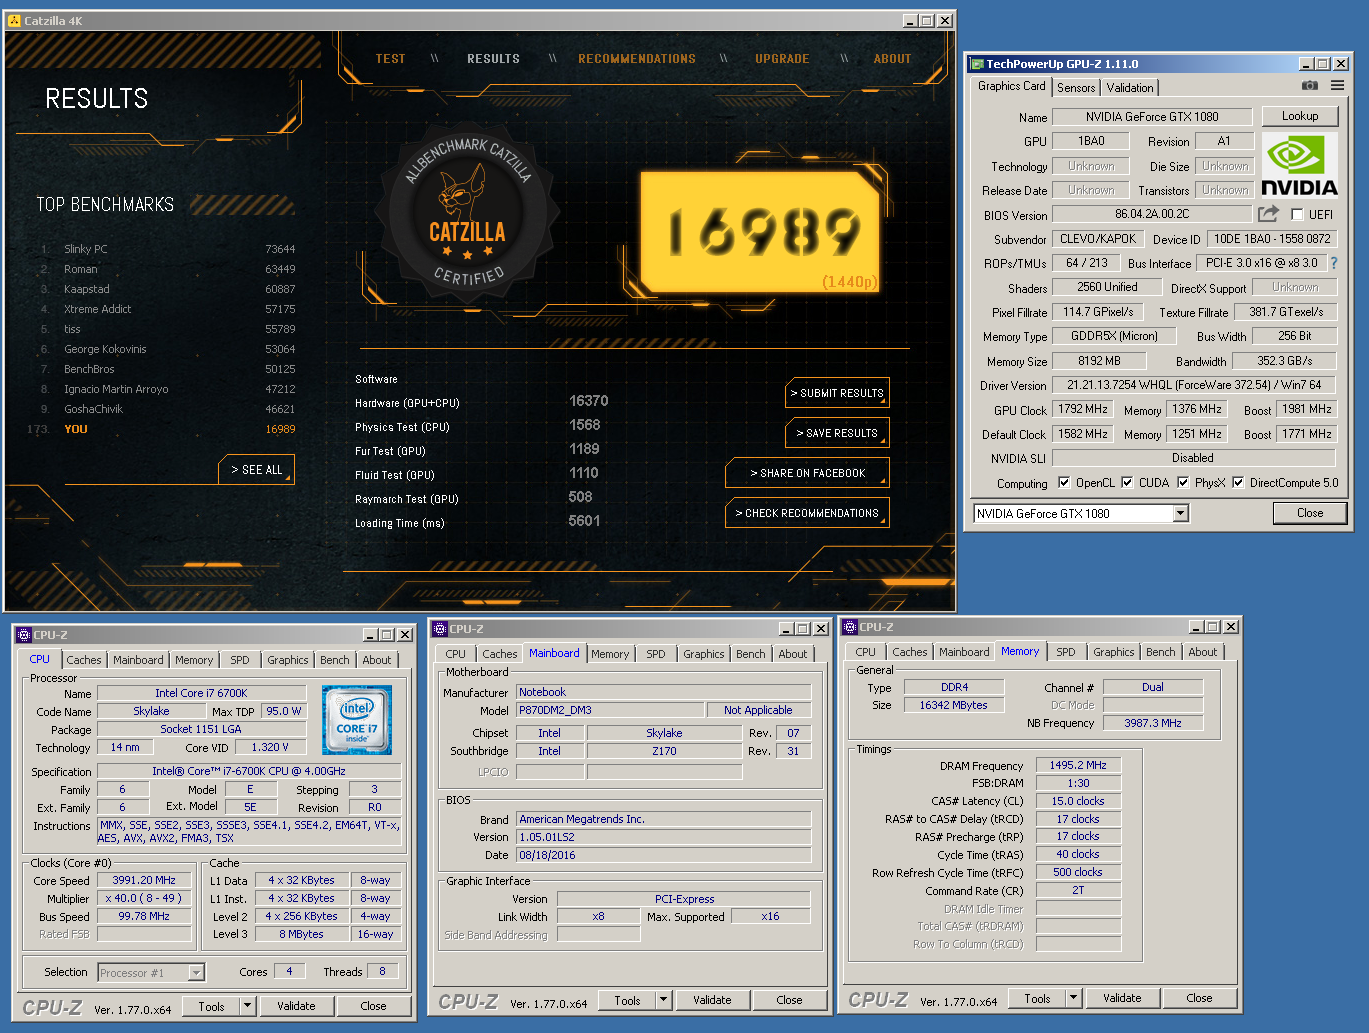Open About tab in CPU-Z Mainboard window
Screen dimensions: 1369x1033
tap(793, 654)
